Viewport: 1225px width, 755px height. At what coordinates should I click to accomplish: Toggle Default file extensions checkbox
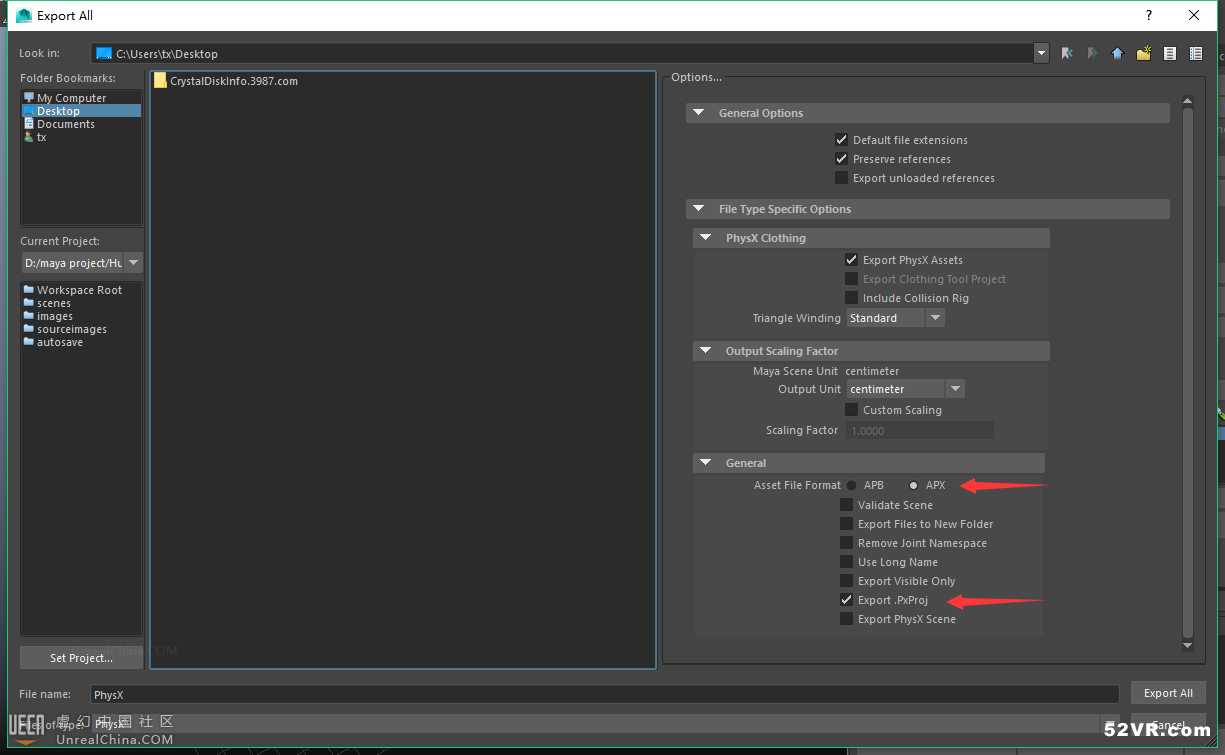click(841, 140)
